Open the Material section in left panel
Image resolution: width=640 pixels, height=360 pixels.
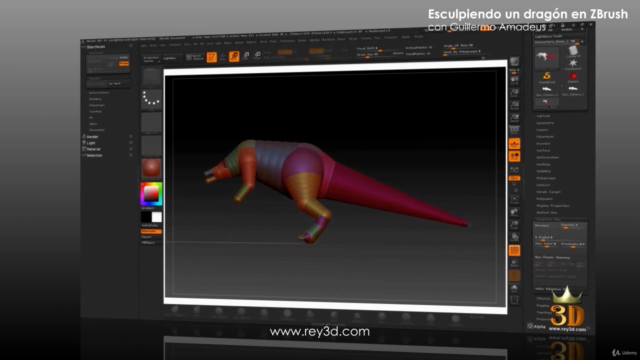[93, 149]
